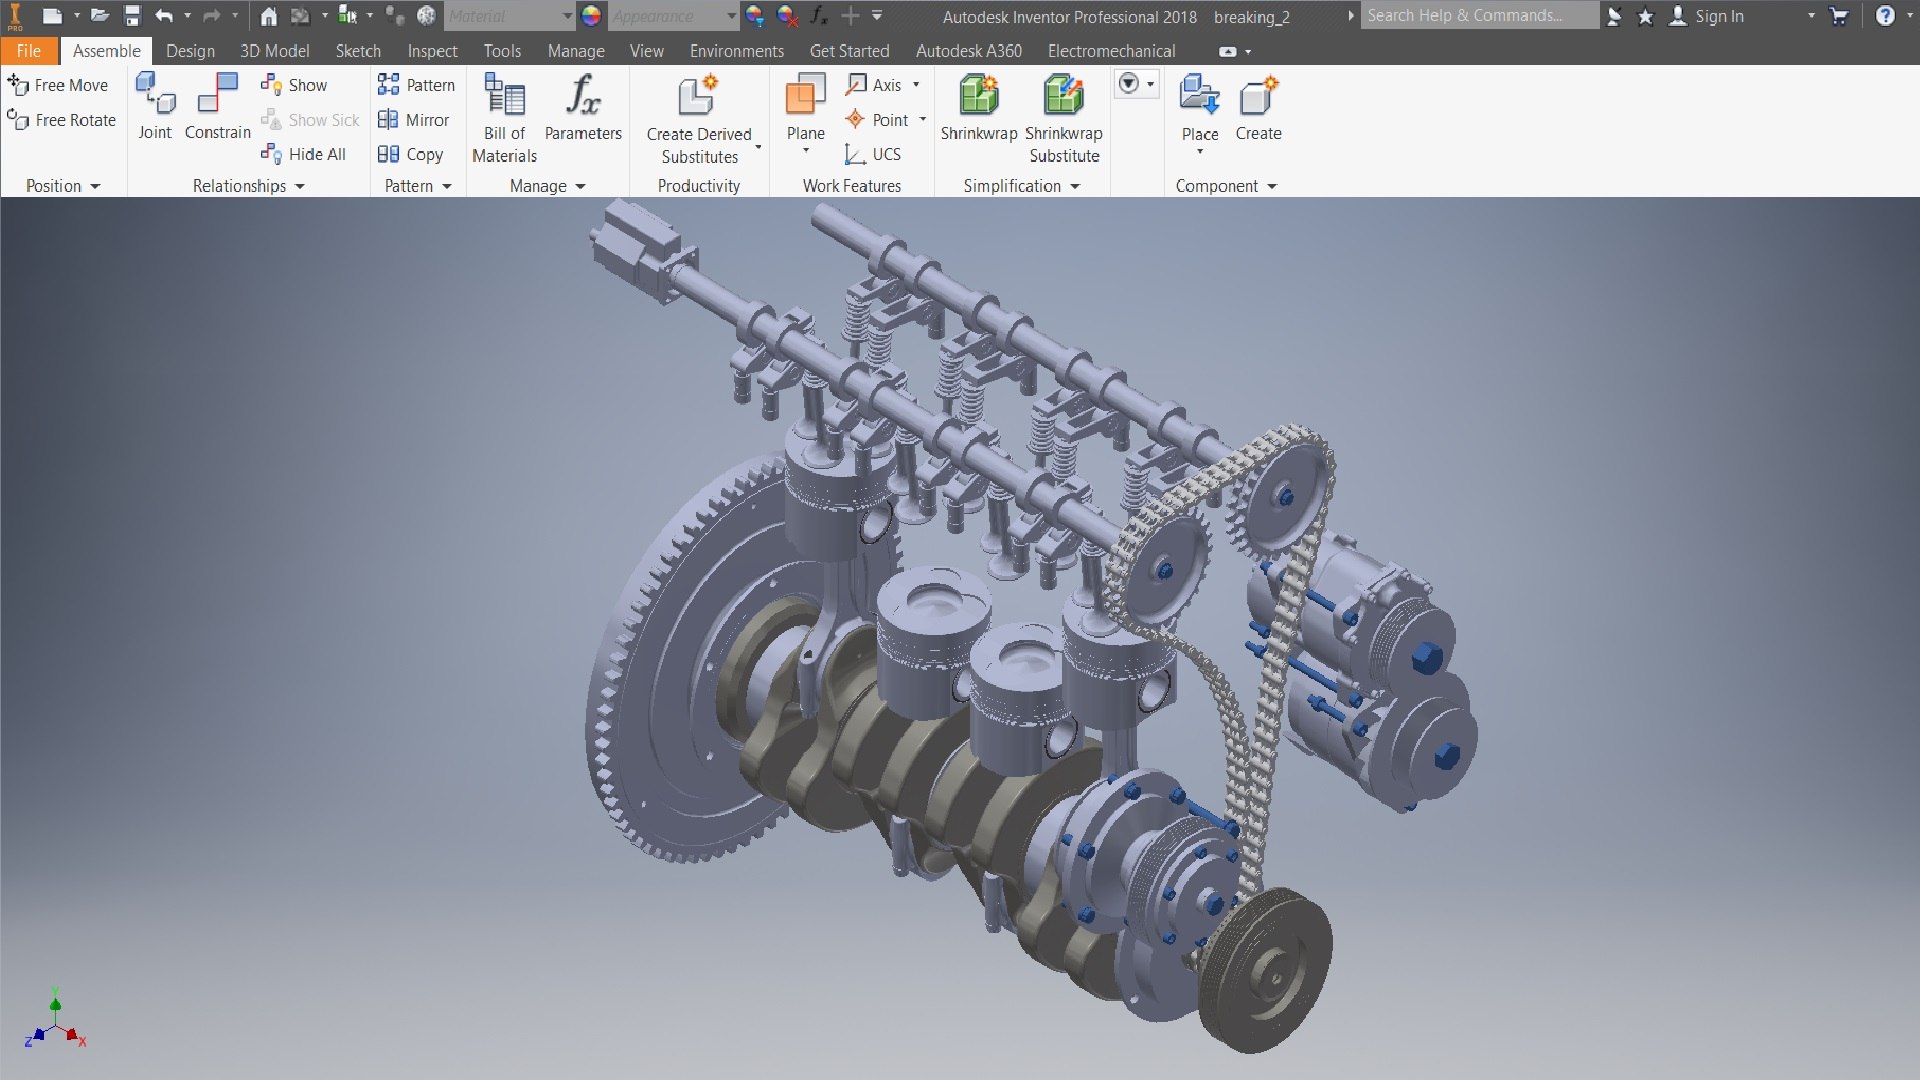The image size is (1920, 1080).
Task: Select the Free Rotate tool
Action: click(61, 120)
